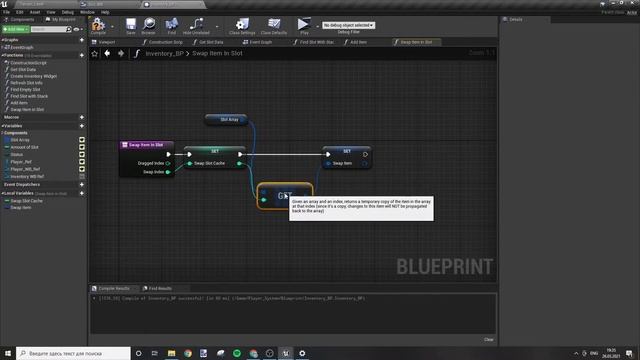640x360 pixels.
Task: Add a new graph with the plus icon
Action: click(82, 40)
